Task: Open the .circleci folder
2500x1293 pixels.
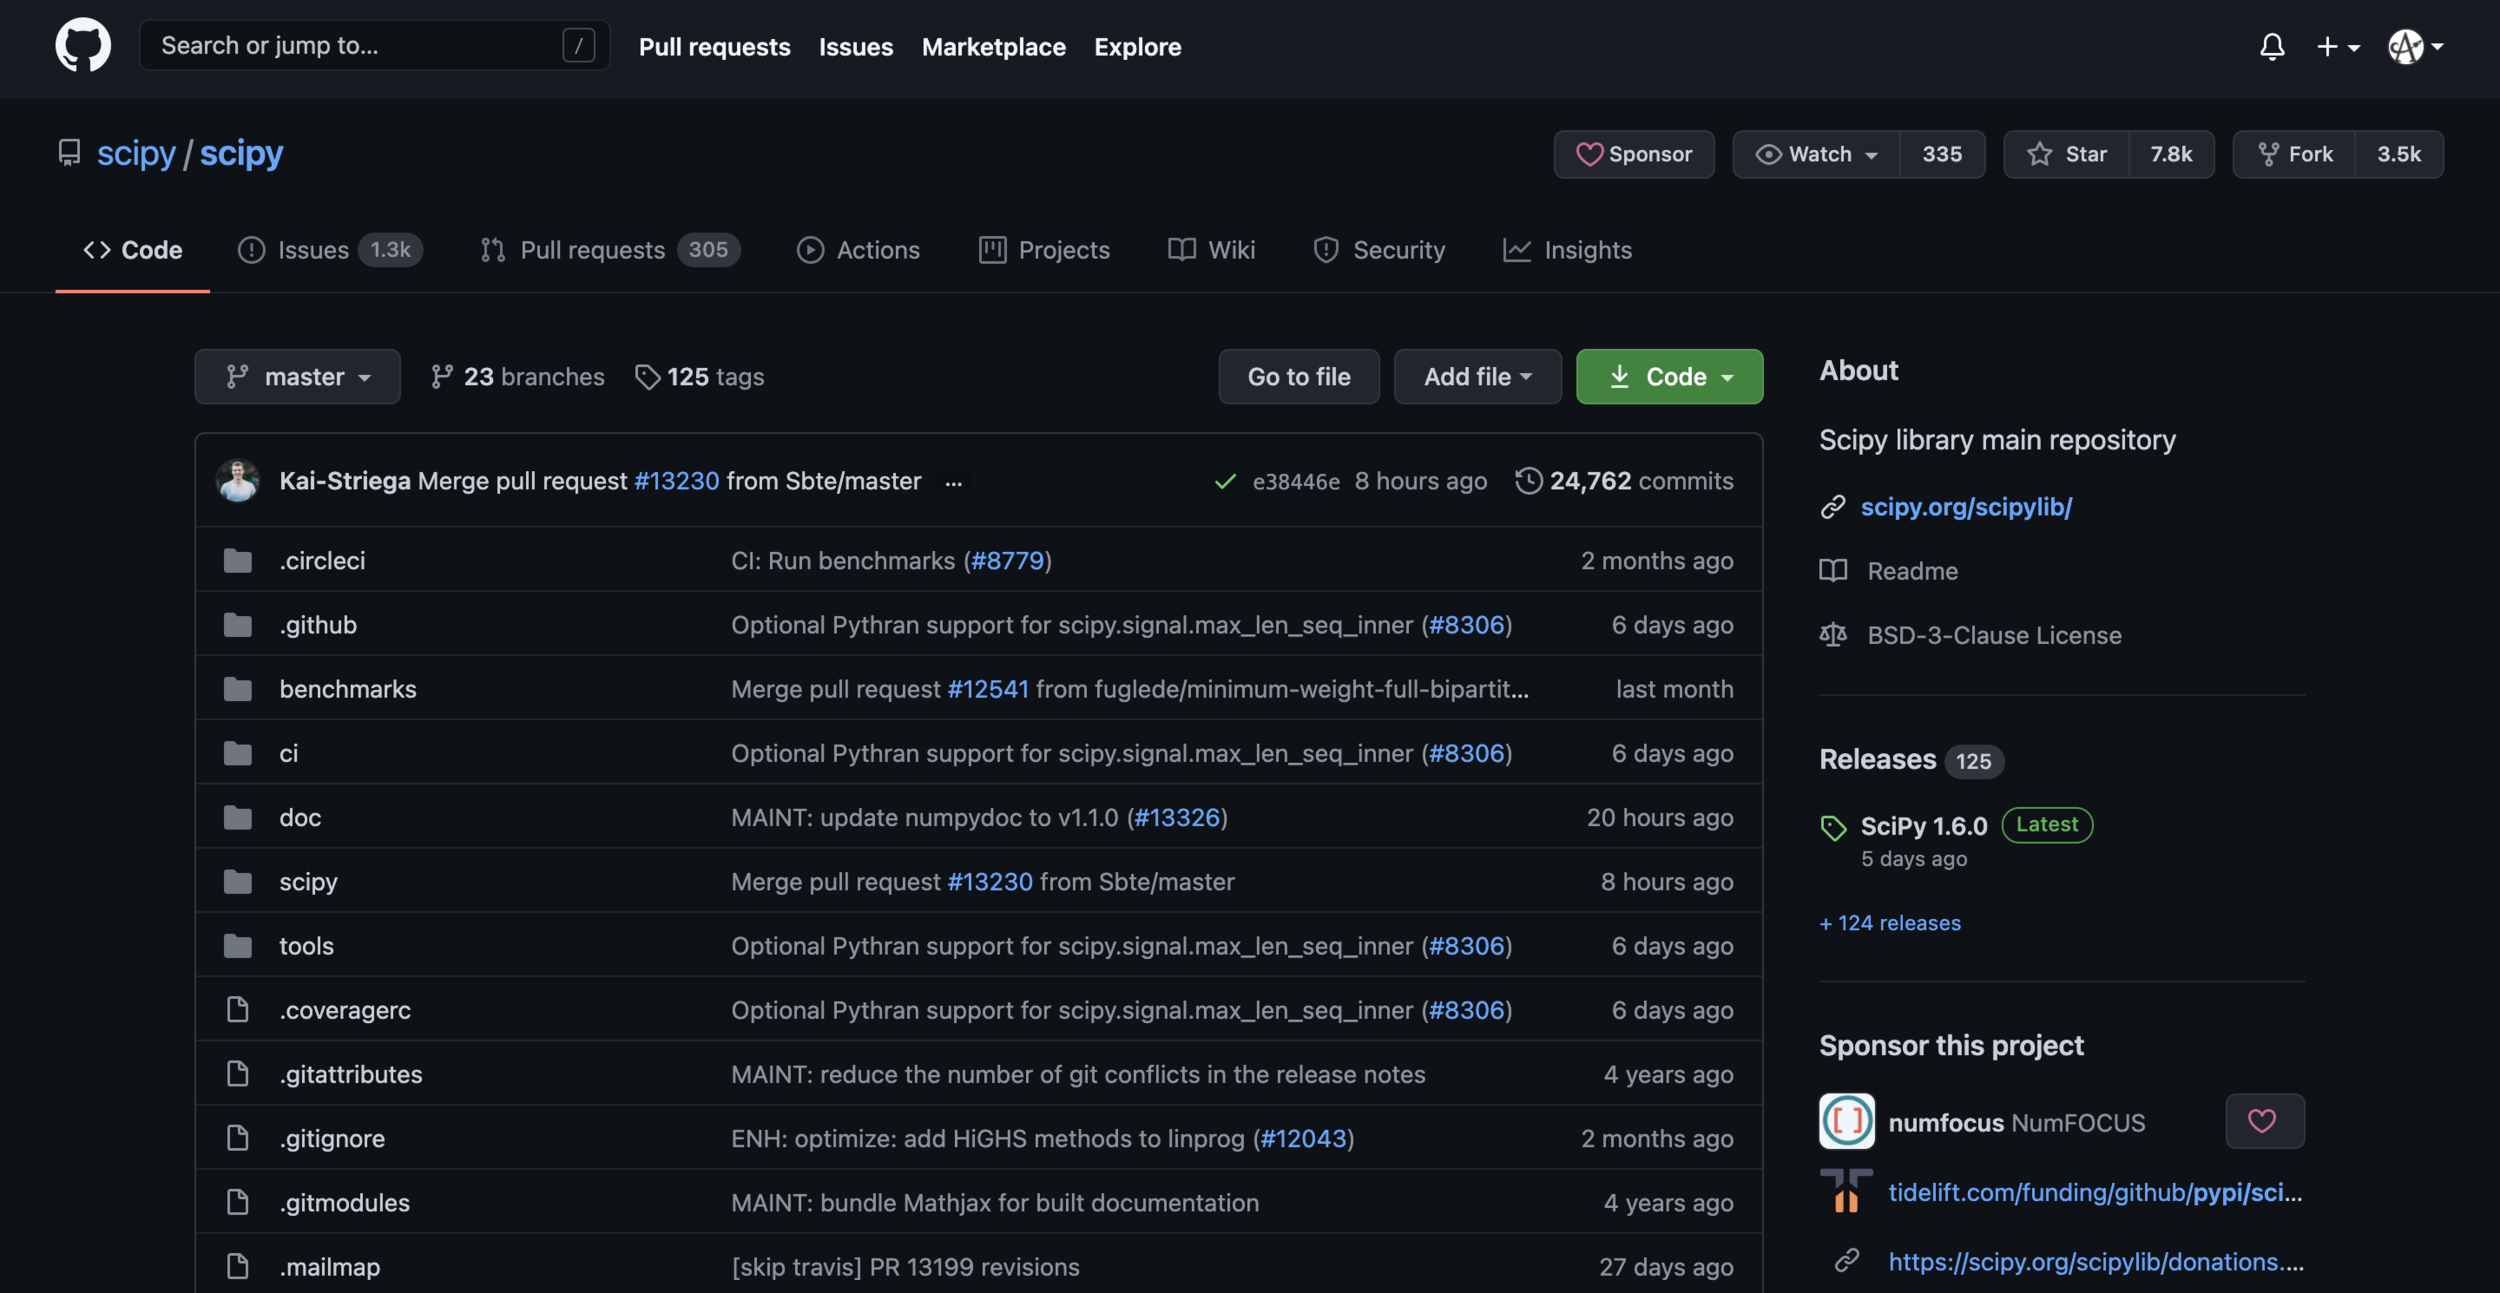Action: click(322, 561)
